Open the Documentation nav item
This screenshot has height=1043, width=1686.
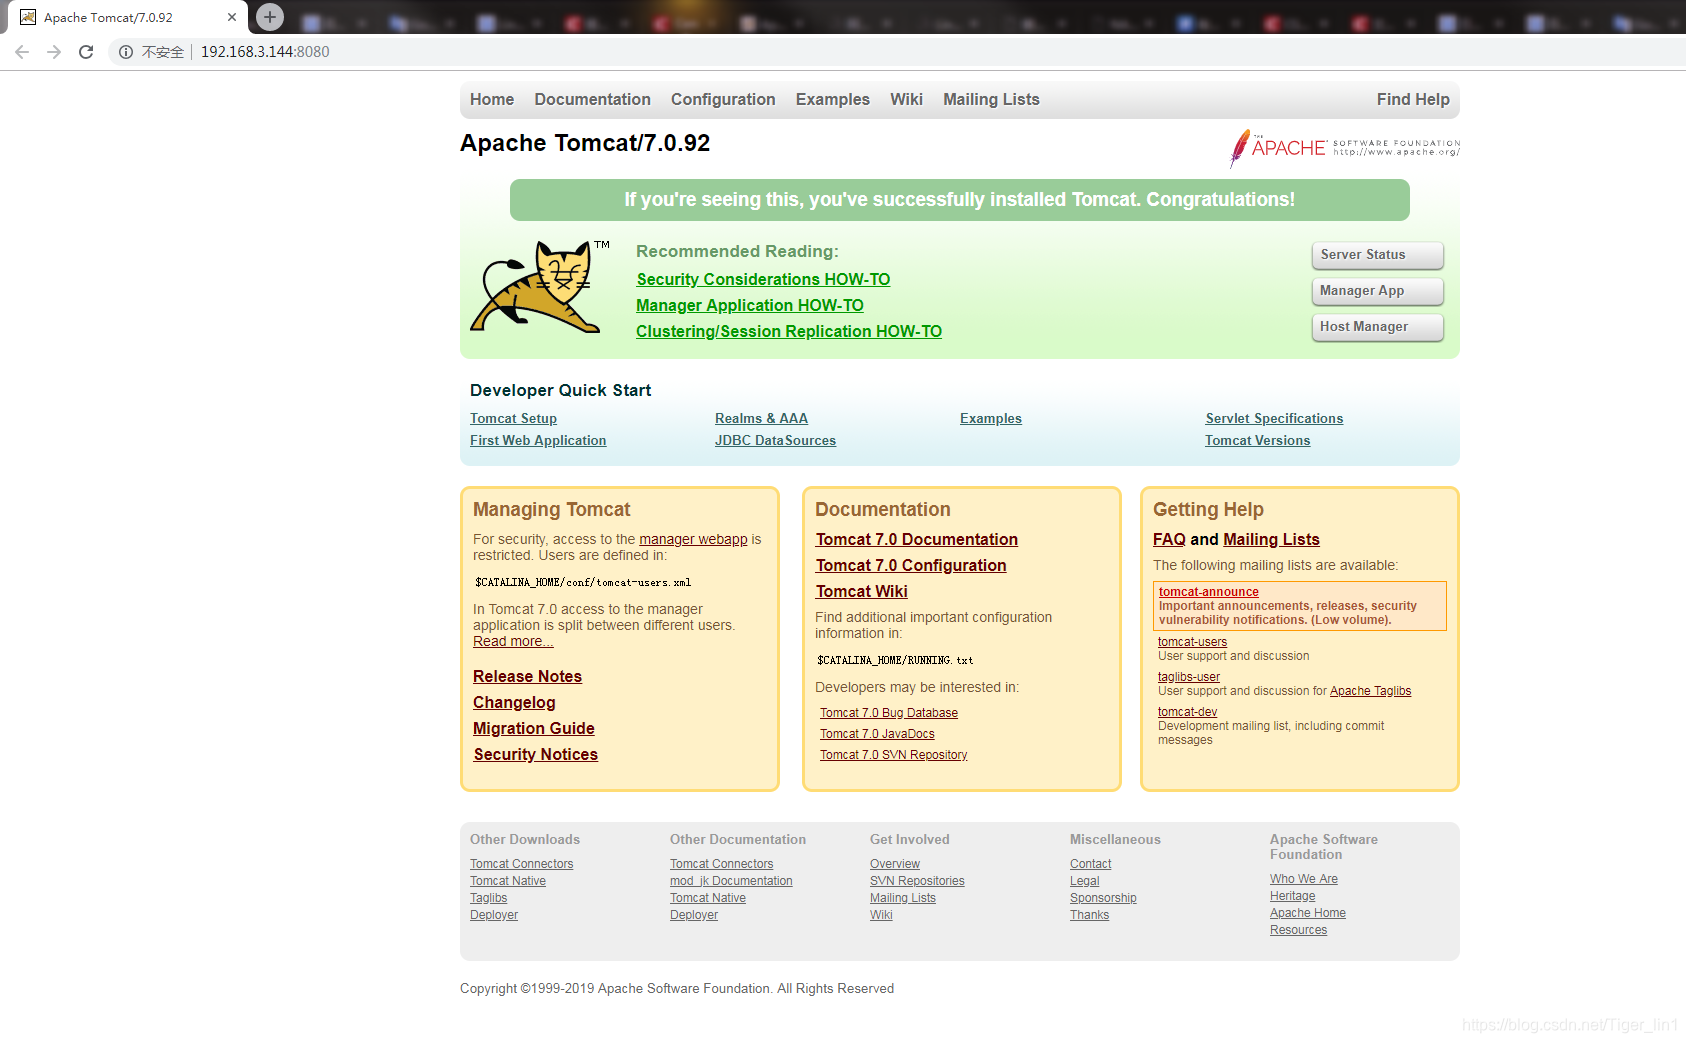coord(592,99)
